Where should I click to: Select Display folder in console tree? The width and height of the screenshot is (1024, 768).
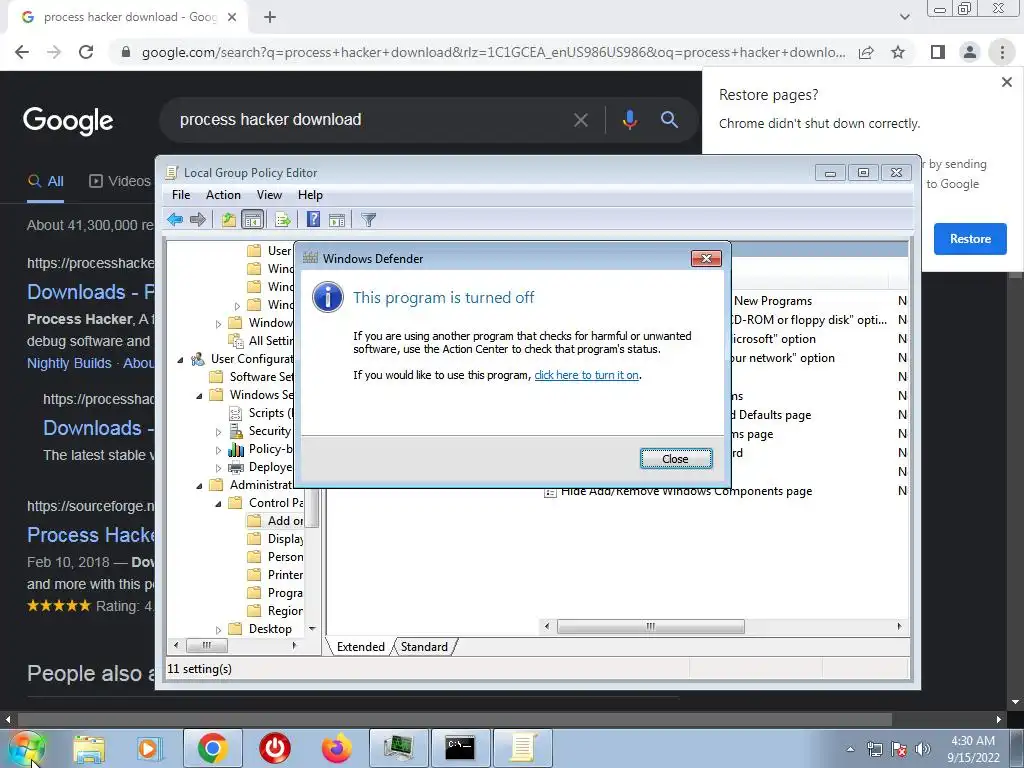click(276, 539)
